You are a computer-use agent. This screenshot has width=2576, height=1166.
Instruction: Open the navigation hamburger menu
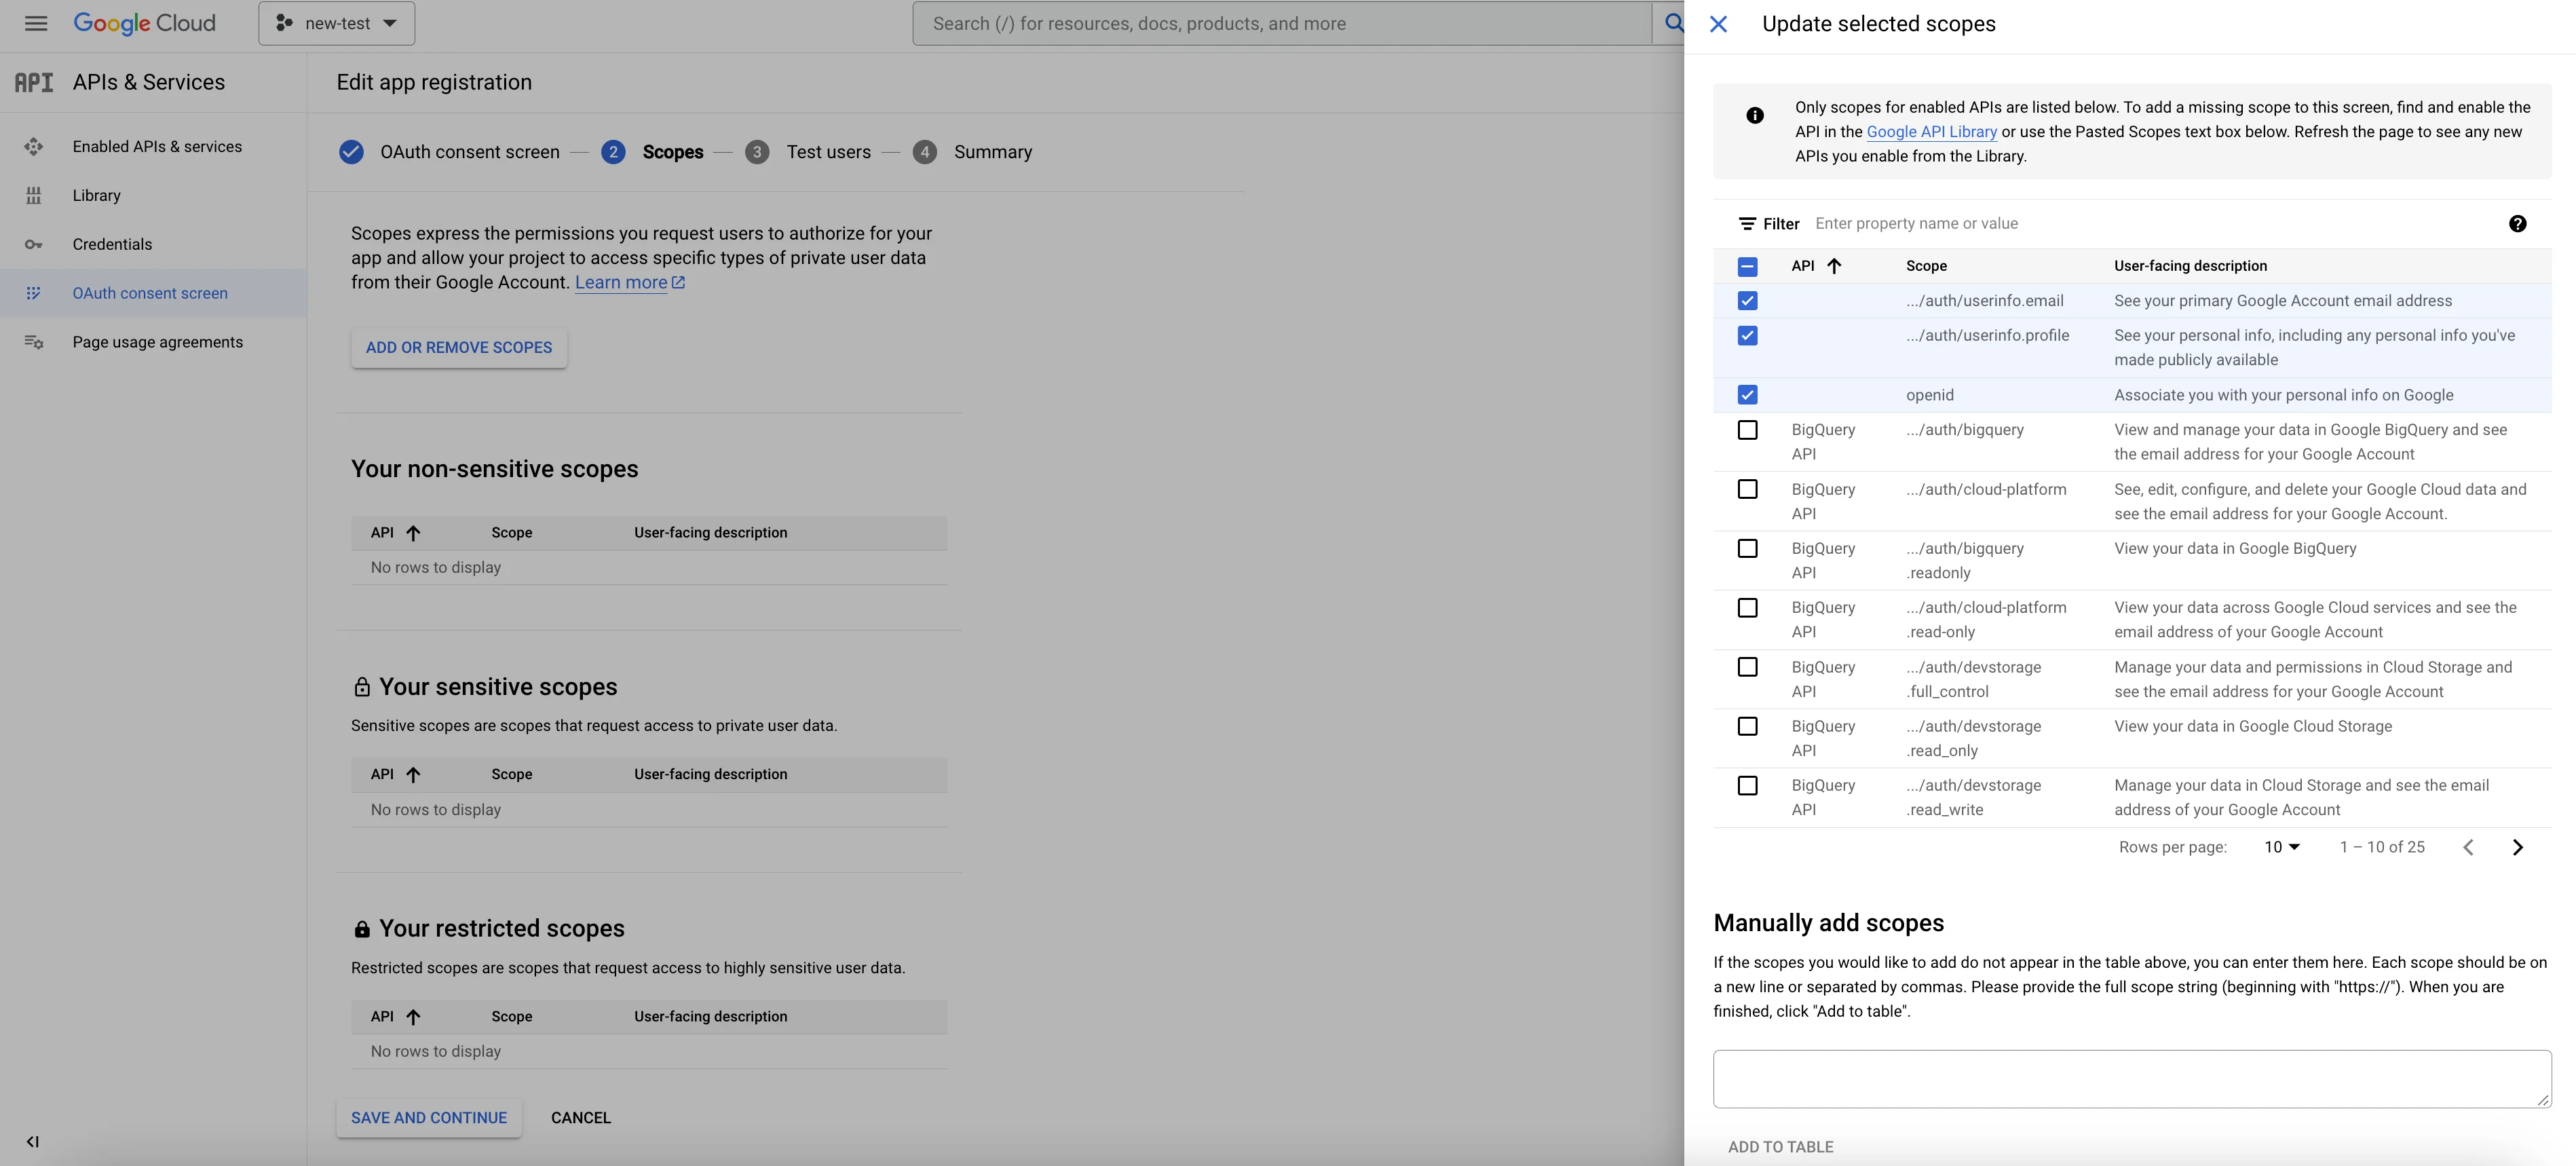click(x=35, y=22)
